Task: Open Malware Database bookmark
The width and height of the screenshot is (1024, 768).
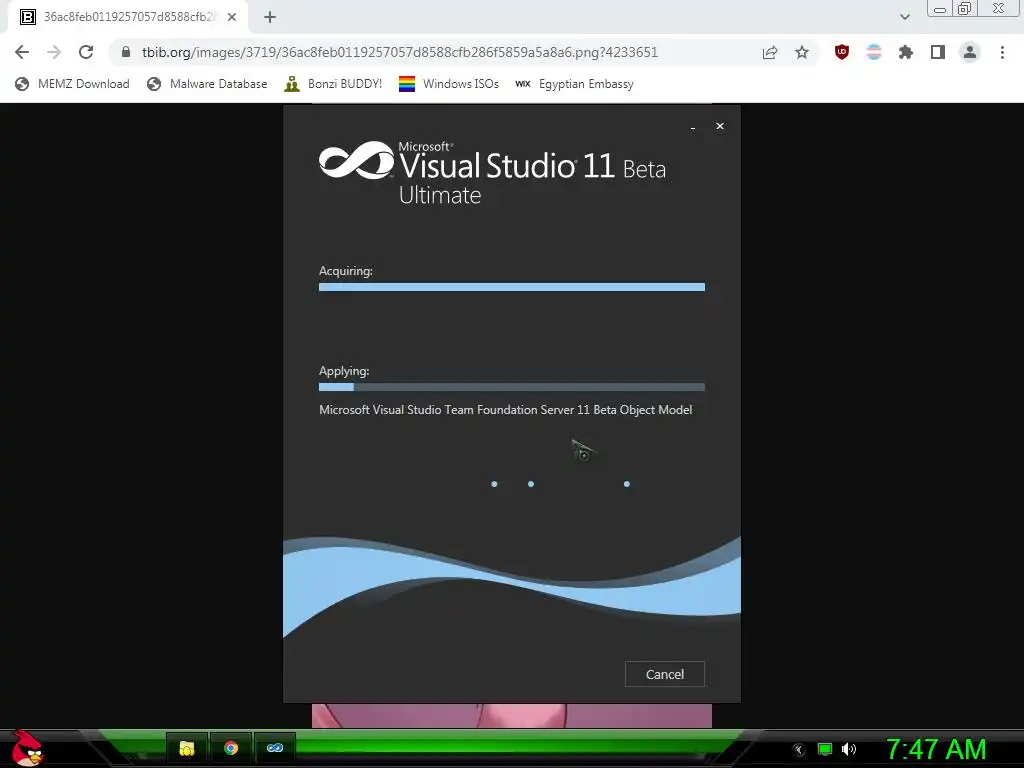Action: coord(208,84)
